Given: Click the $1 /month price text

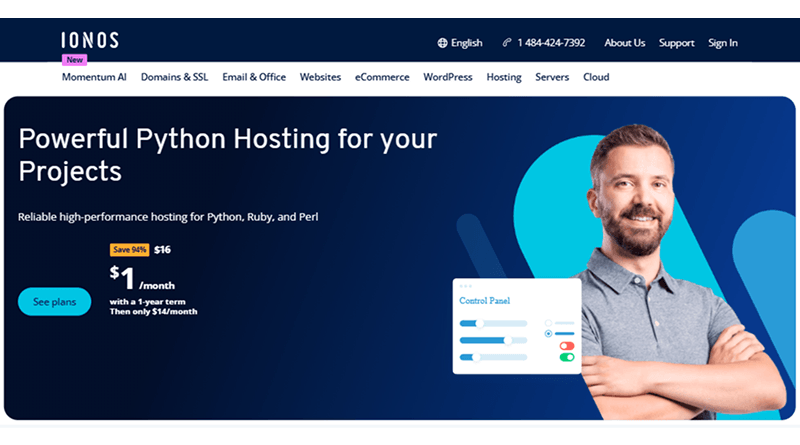Looking at the screenshot, I should point(142,279).
